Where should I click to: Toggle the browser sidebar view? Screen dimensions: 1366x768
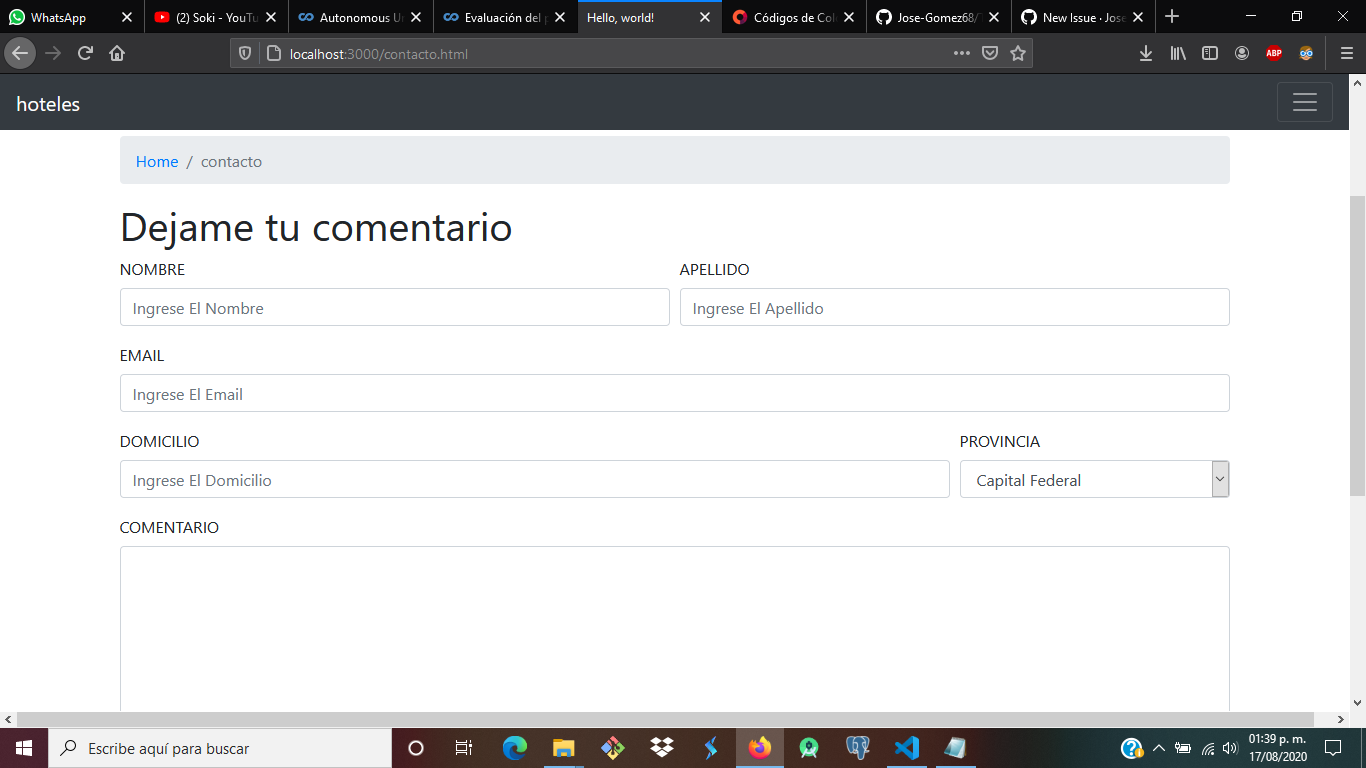point(1210,53)
